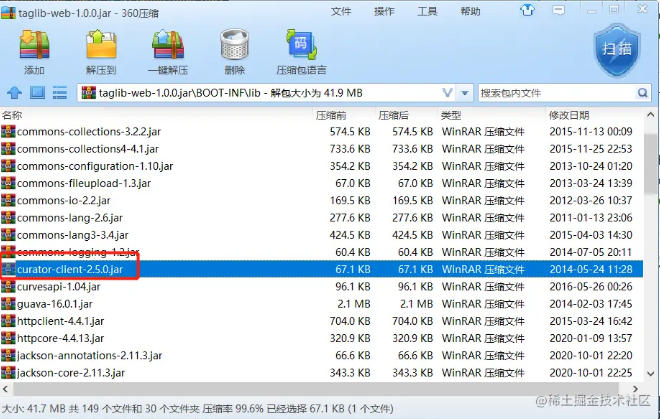
Task: Open the feedback message icon in title bar
Action: [x=559, y=10]
